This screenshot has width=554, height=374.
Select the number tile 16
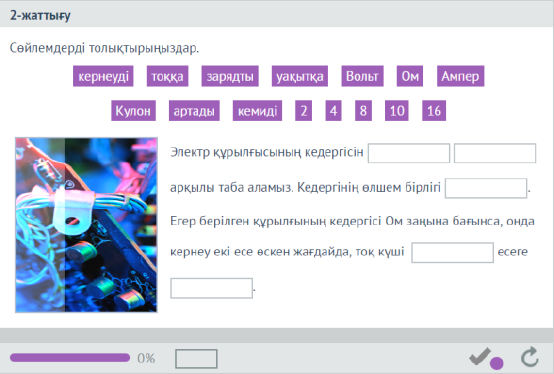[x=434, y=111]
